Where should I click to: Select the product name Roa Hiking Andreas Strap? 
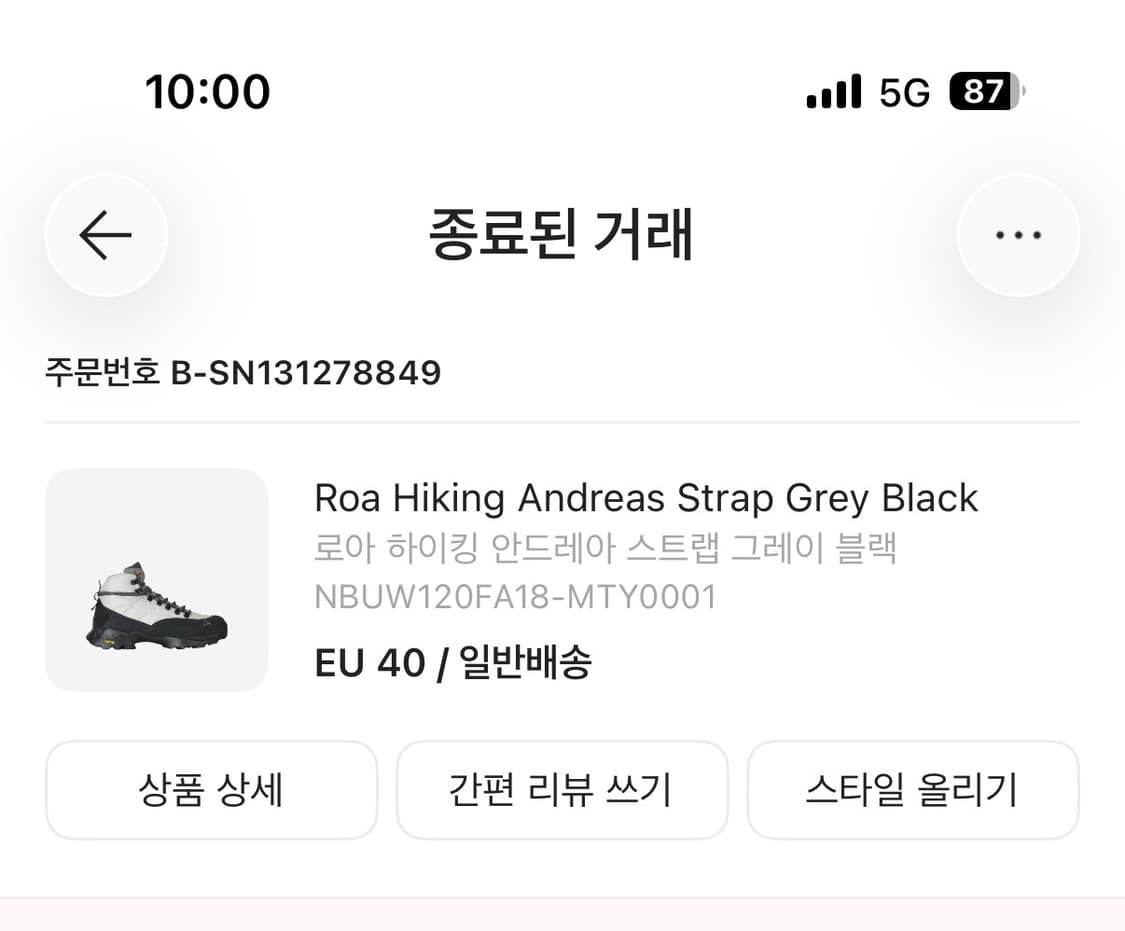point(646,497)
